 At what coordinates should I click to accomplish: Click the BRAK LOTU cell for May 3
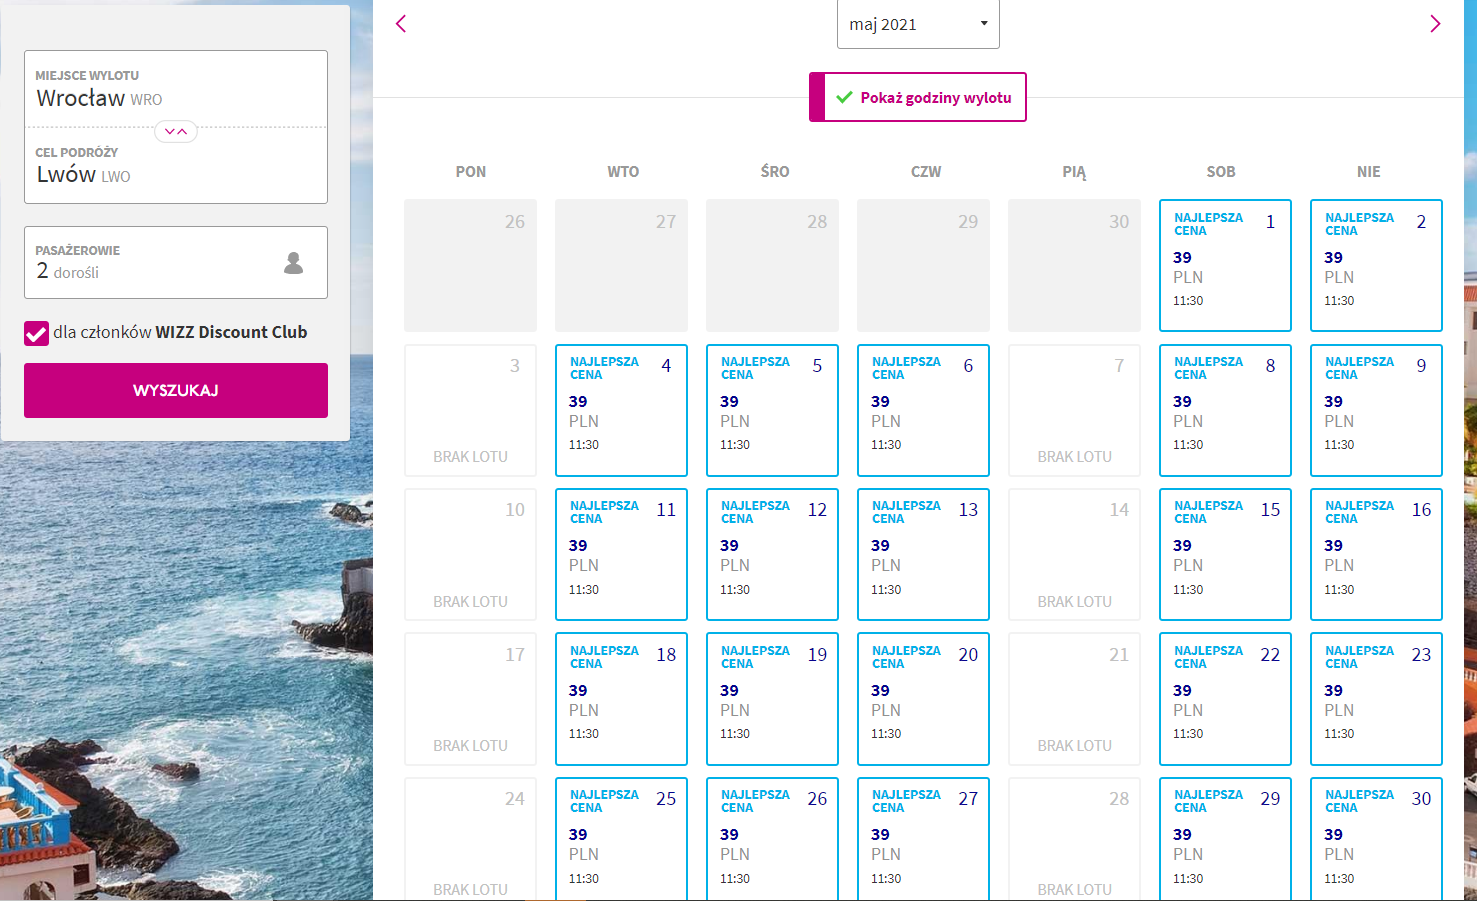coord(470,410)
